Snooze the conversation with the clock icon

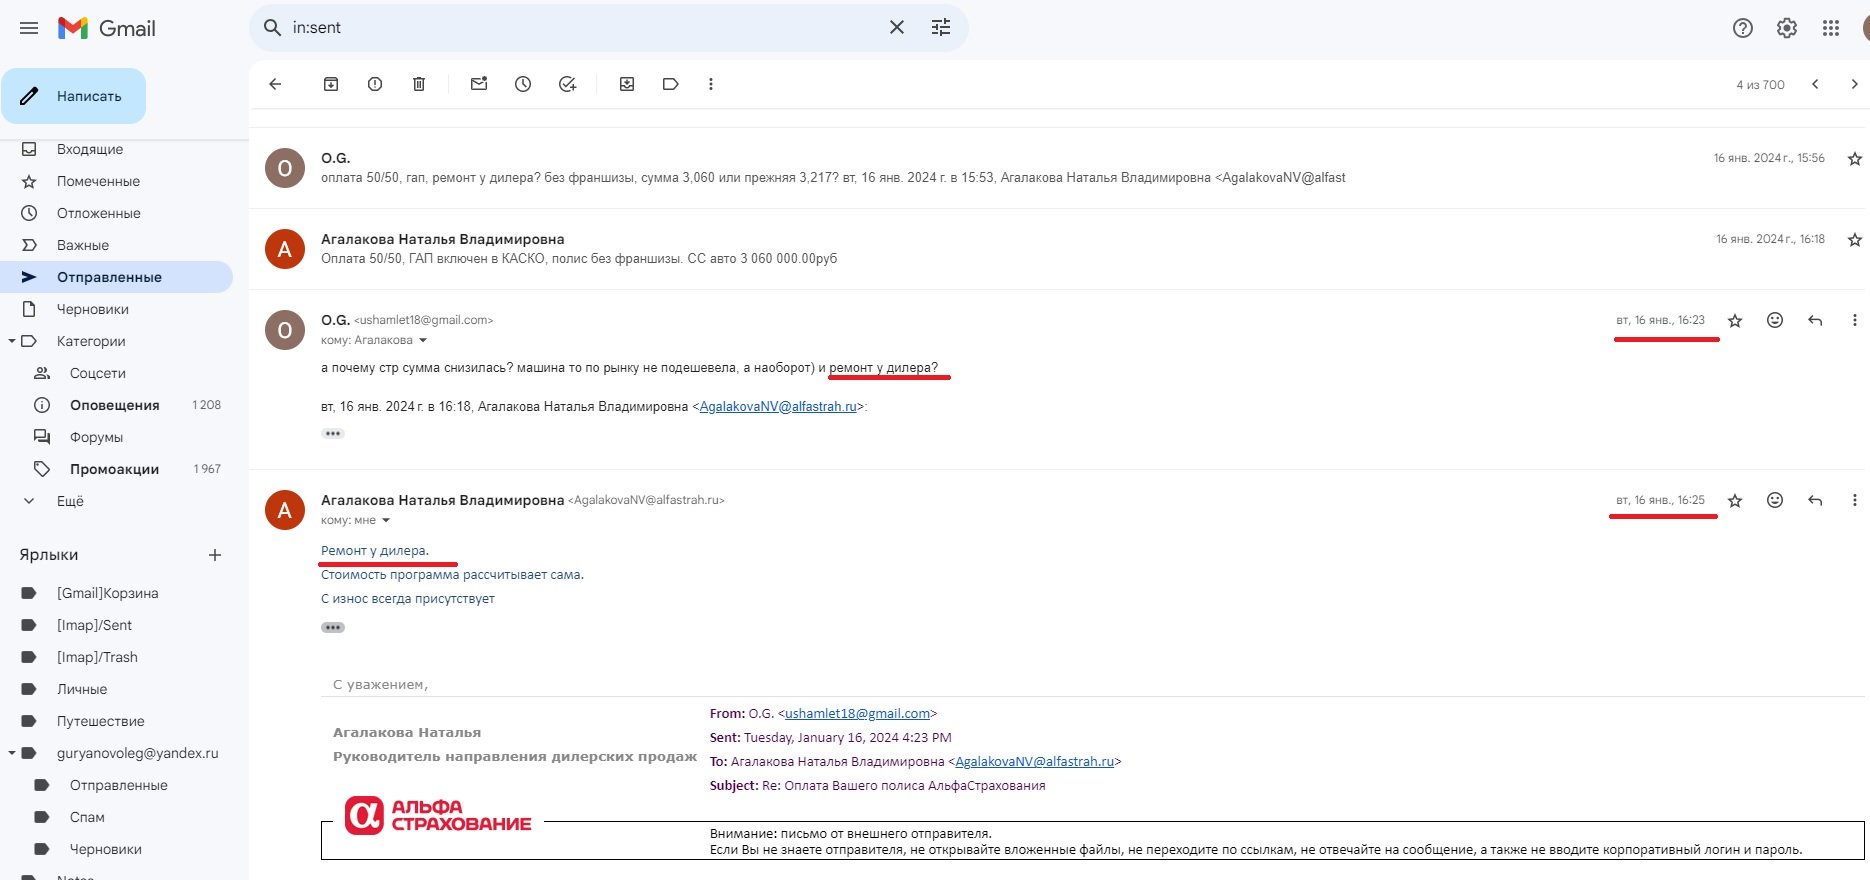pyautogui.click(x=523, y=84)
